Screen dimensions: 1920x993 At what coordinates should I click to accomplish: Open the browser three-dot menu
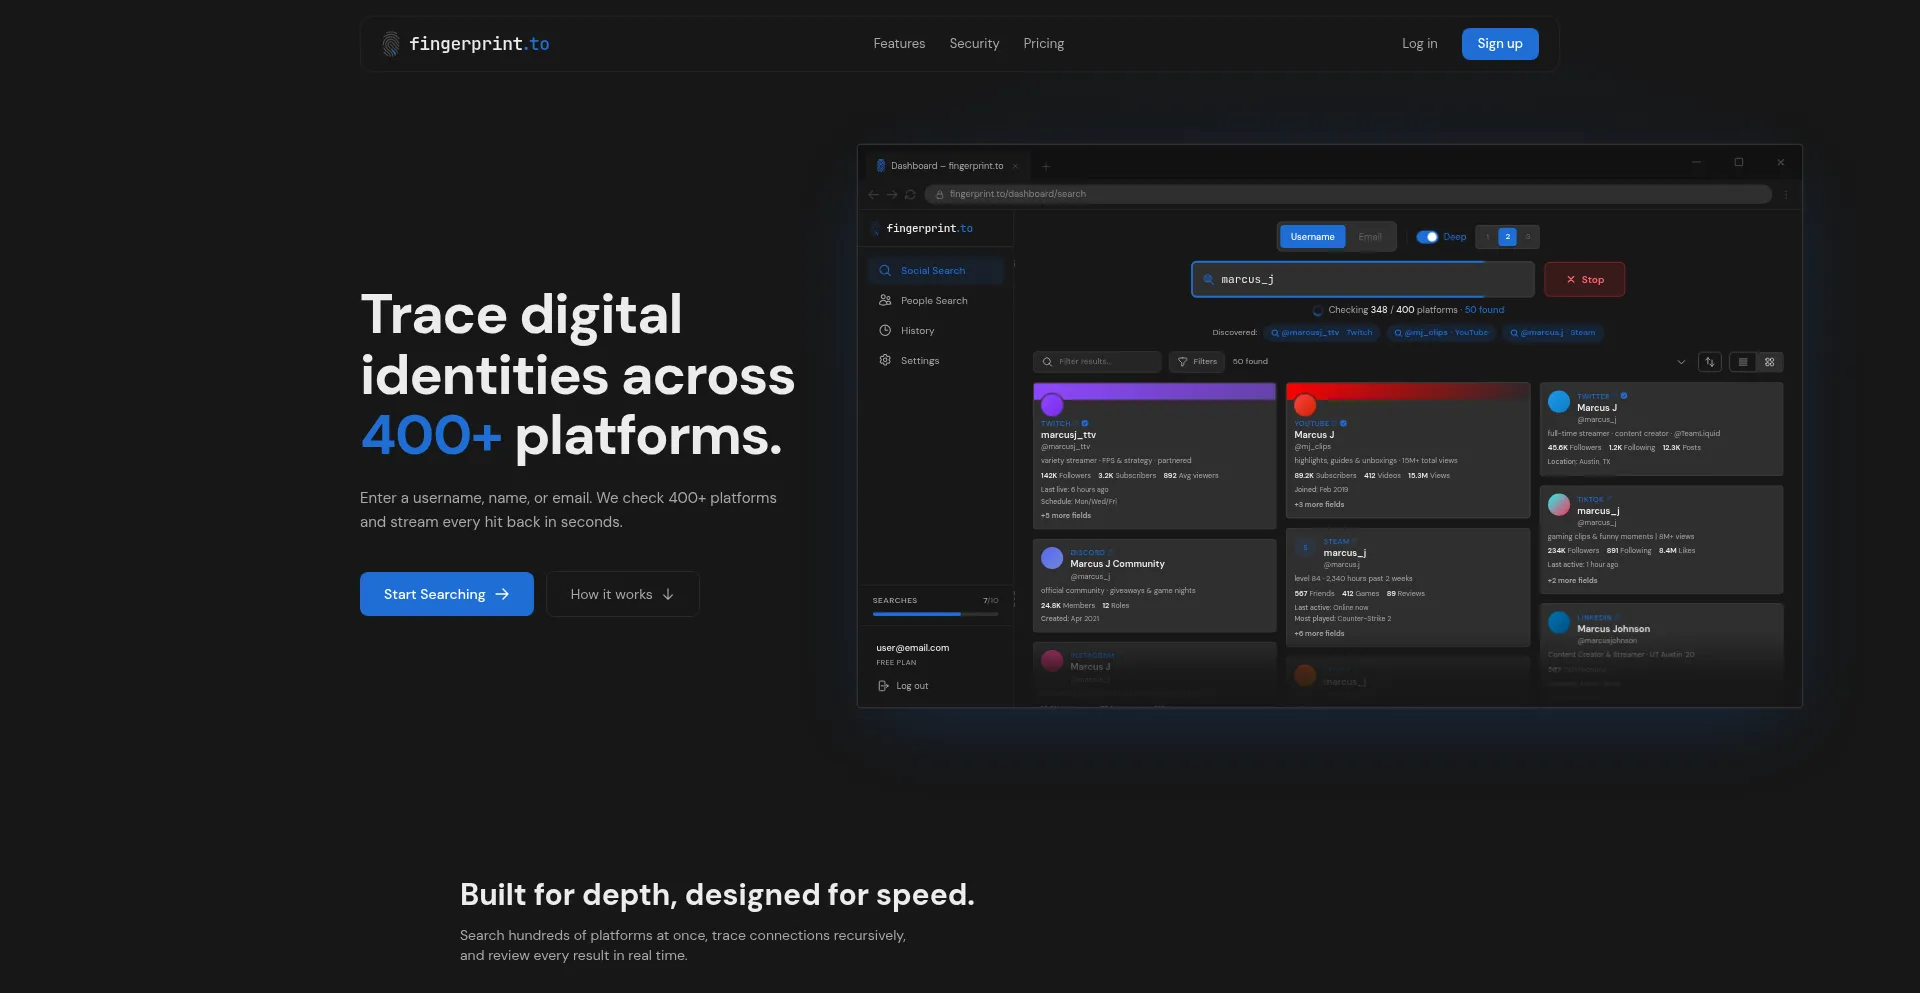coord(1786,194)
